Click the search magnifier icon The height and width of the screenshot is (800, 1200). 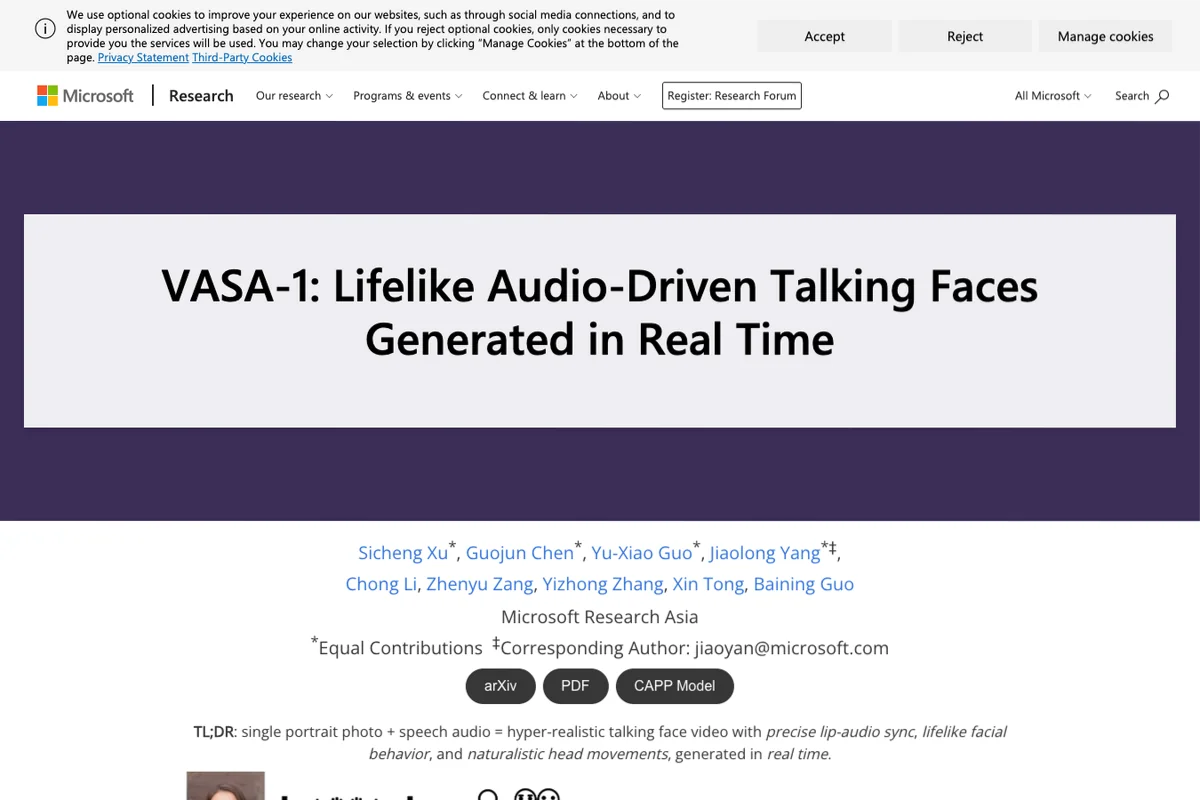click(x=1162, y=96)
